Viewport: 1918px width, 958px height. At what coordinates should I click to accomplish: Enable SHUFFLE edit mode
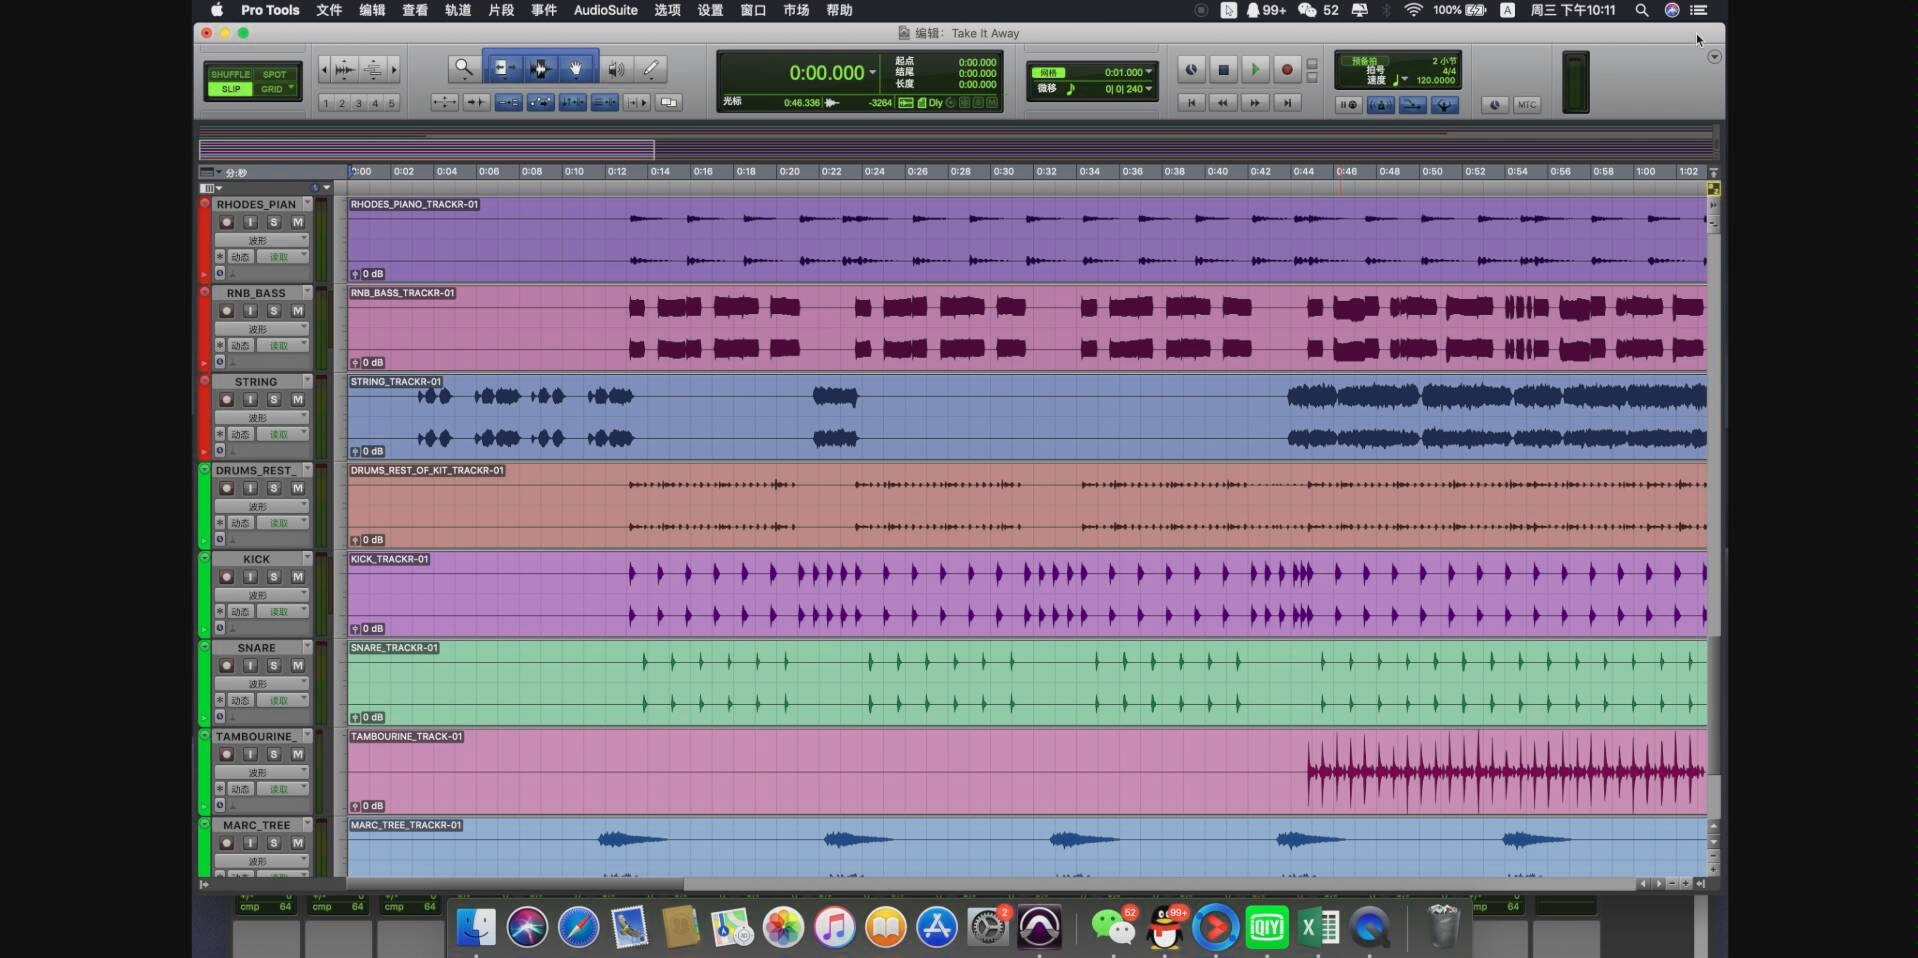pos(230,74)
